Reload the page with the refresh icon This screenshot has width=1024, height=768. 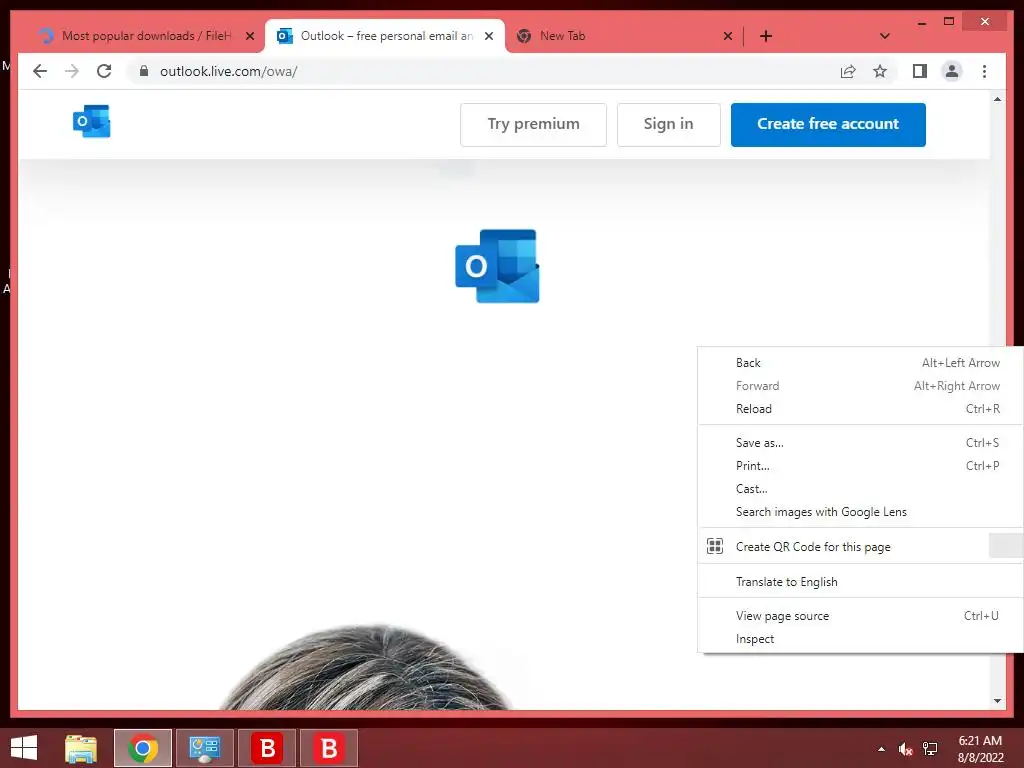[x=104, y=71]
